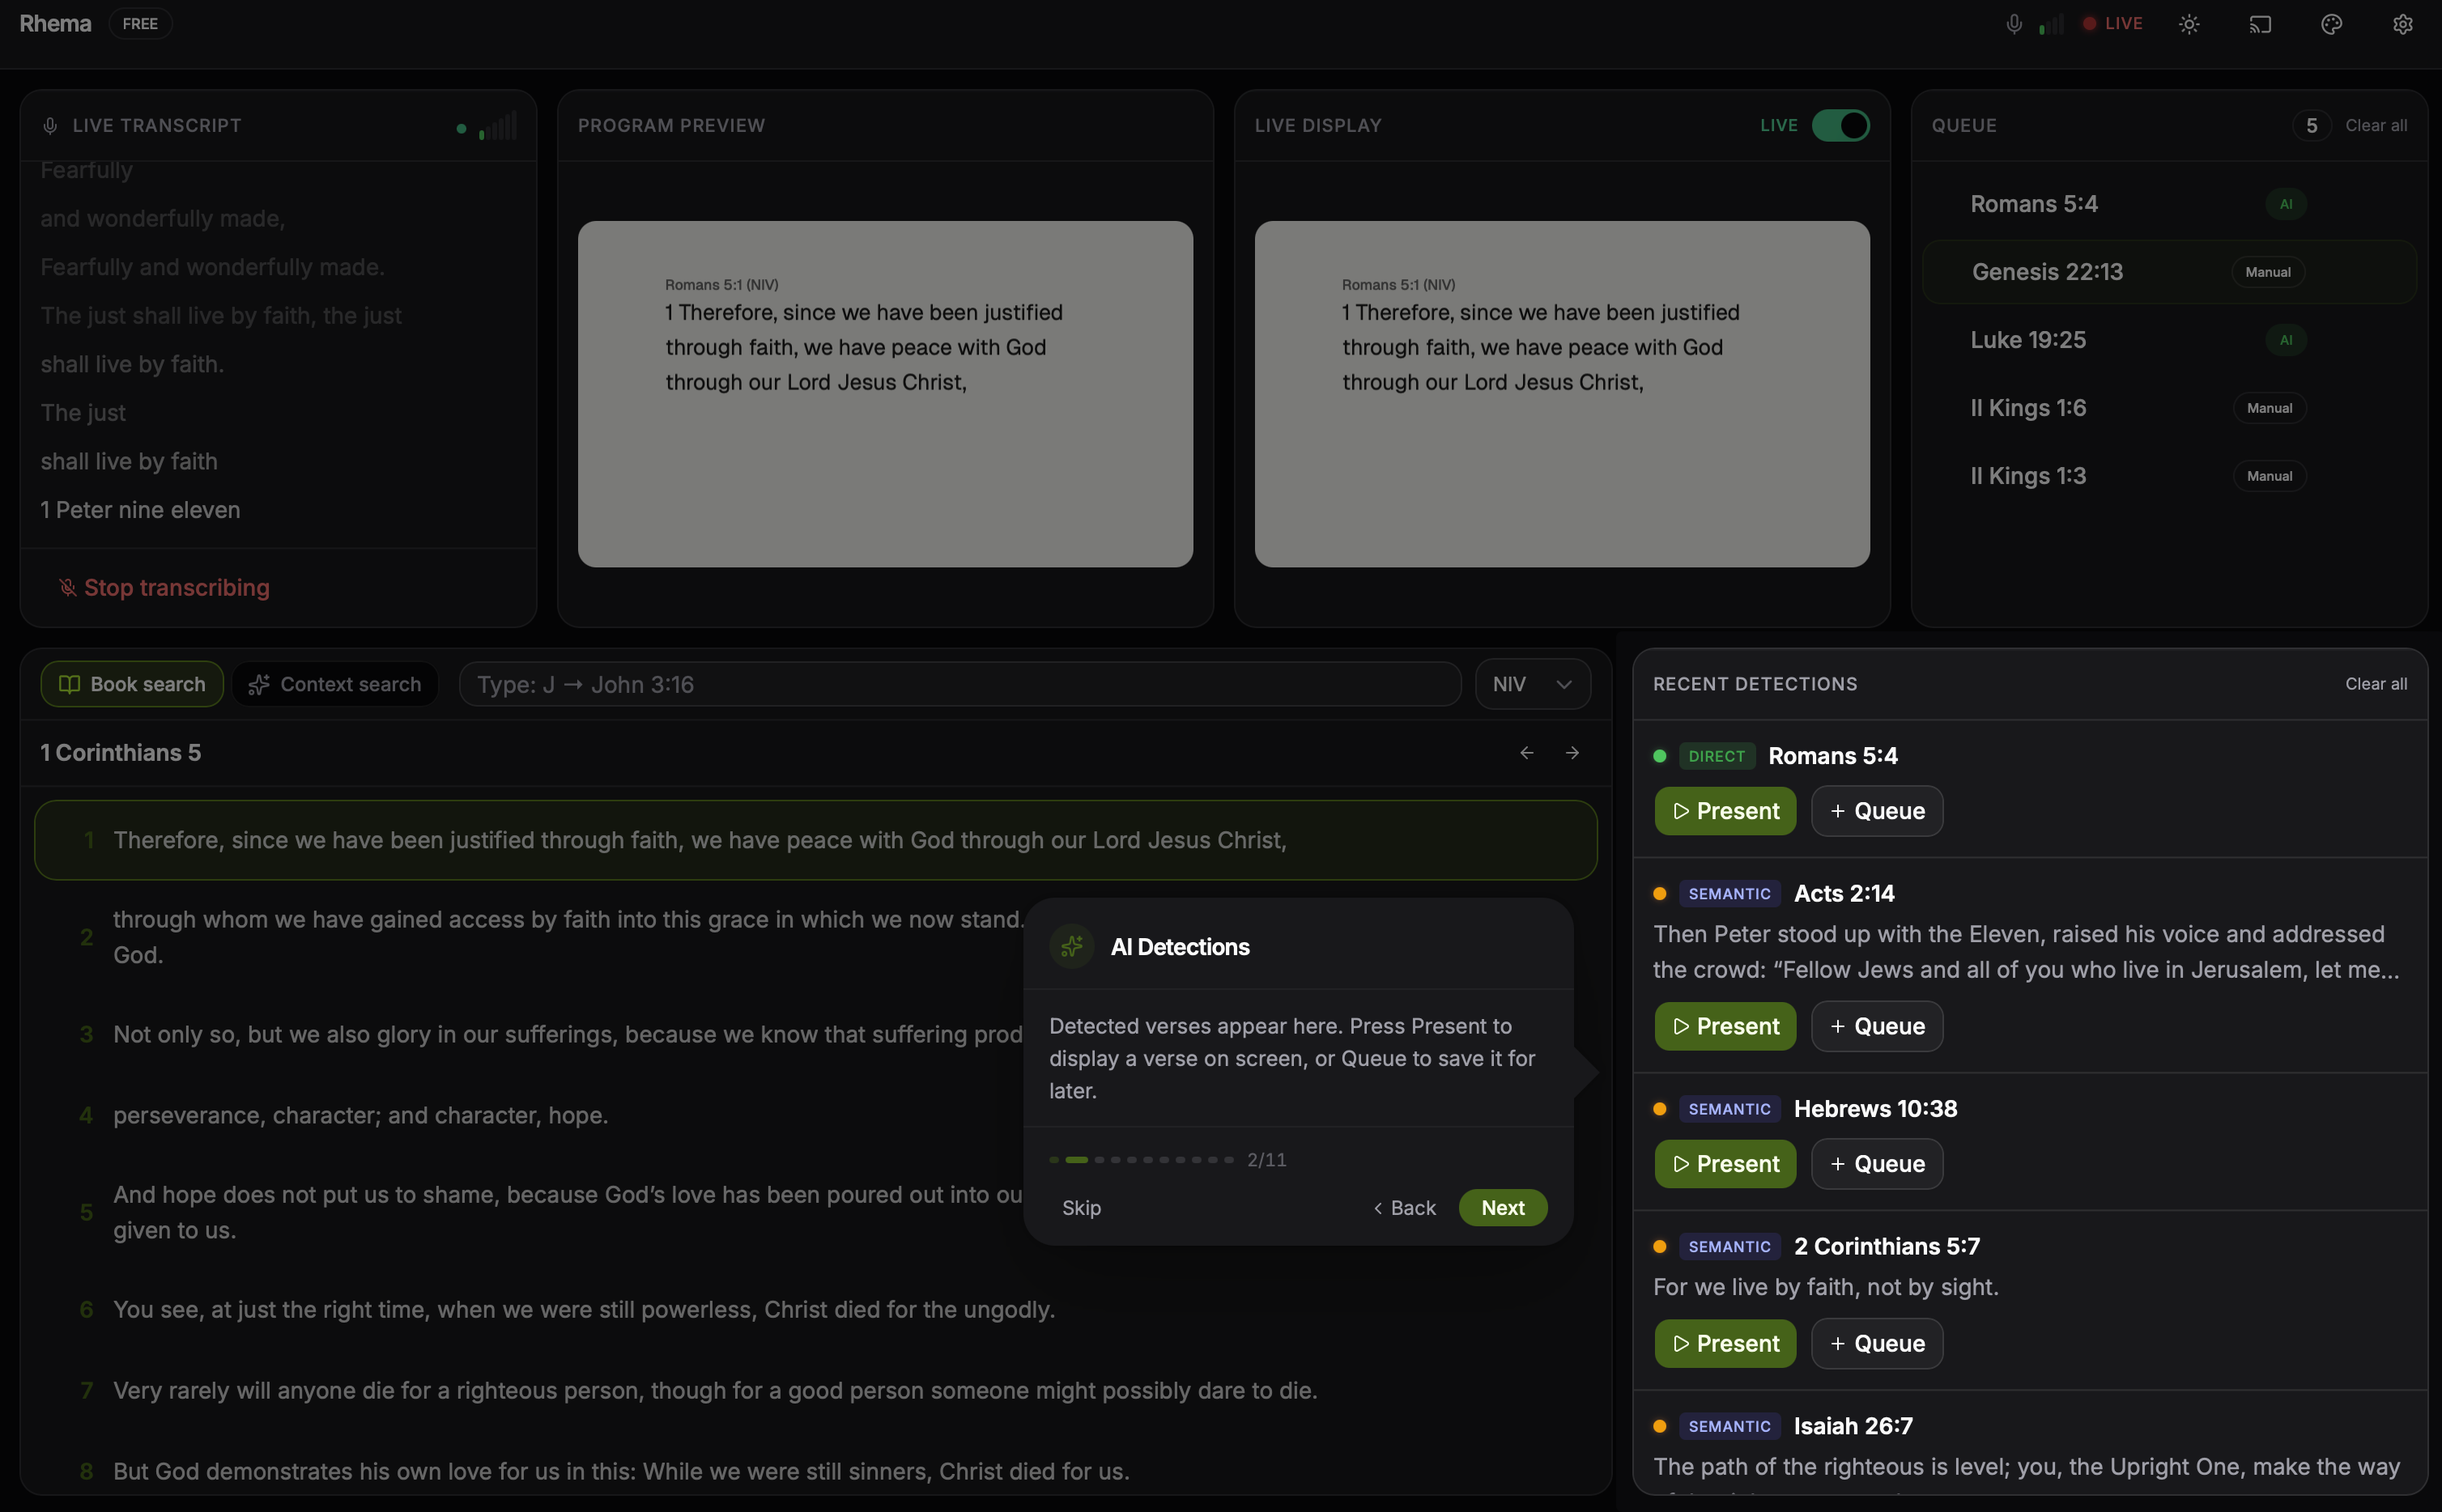Open settings gear icon

2402,24
